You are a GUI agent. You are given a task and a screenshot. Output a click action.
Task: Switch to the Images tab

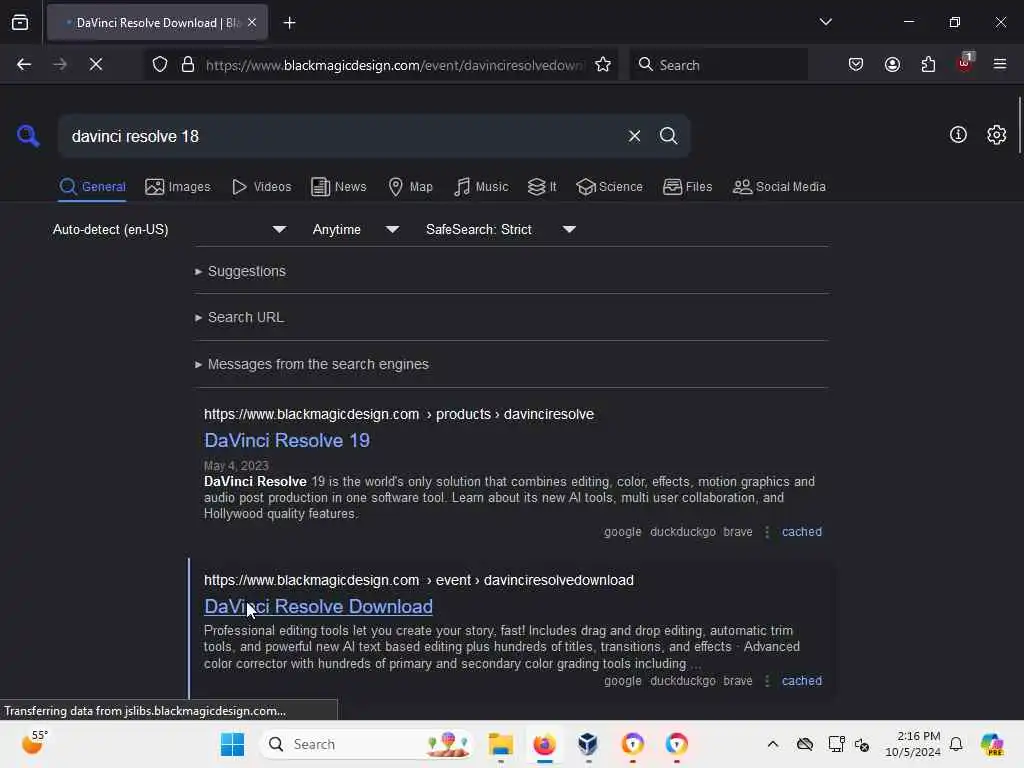point(178,187)
